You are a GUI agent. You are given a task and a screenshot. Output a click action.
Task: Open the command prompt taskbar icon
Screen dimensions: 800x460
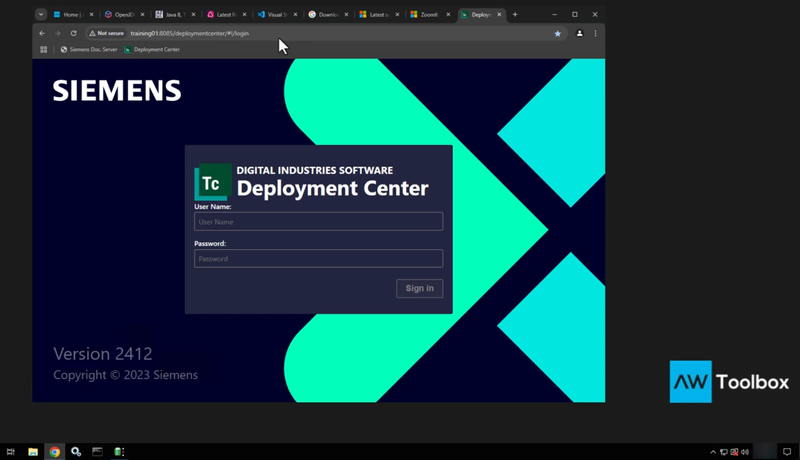coord(97,451)
